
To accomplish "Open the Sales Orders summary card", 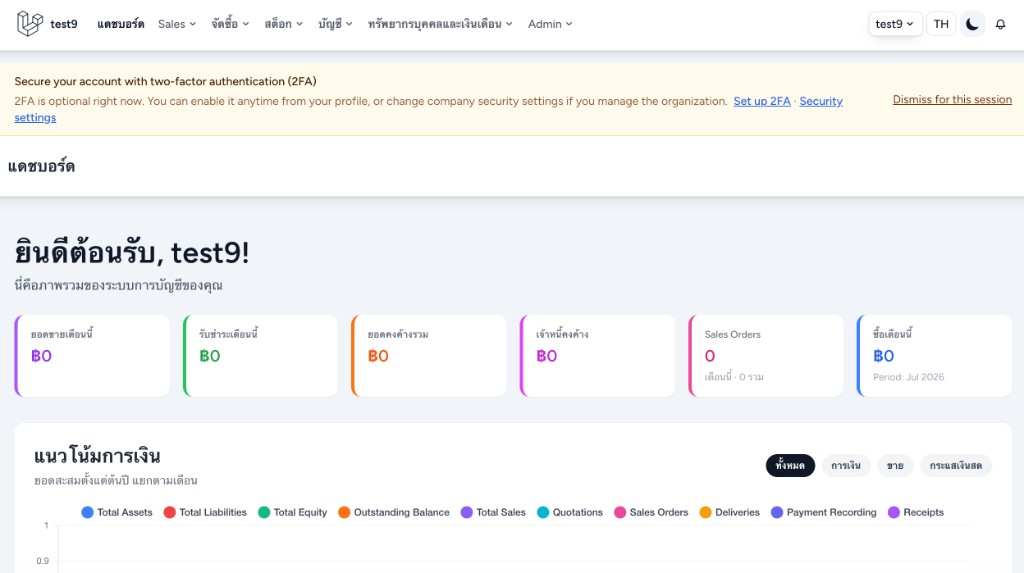I will tap(766, 355).
